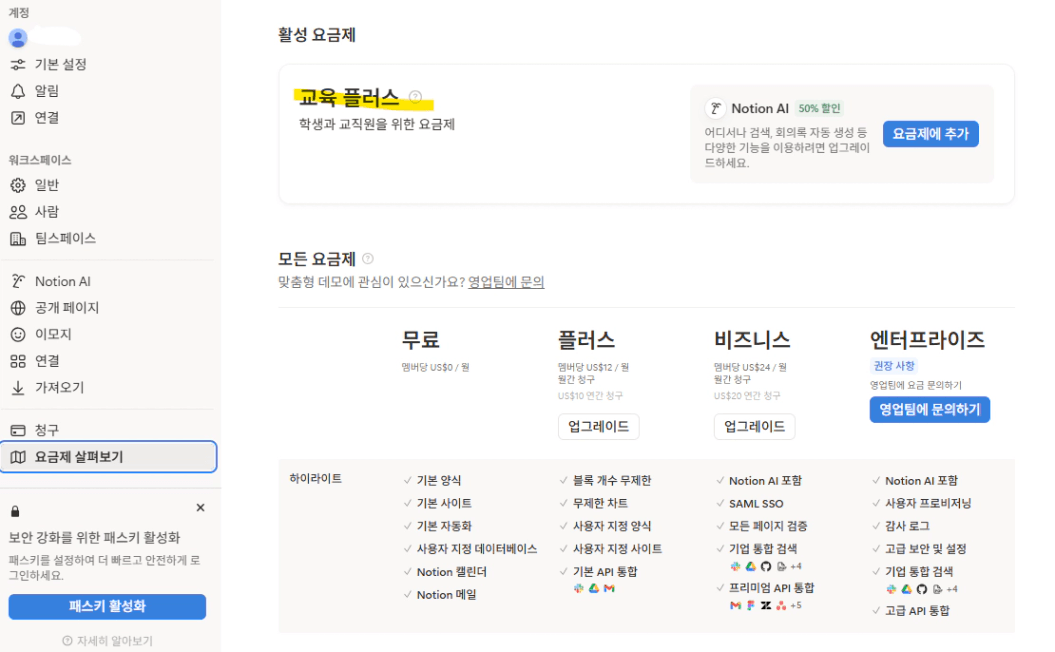Click the 무료 plan heading

(x=421, y=340)
